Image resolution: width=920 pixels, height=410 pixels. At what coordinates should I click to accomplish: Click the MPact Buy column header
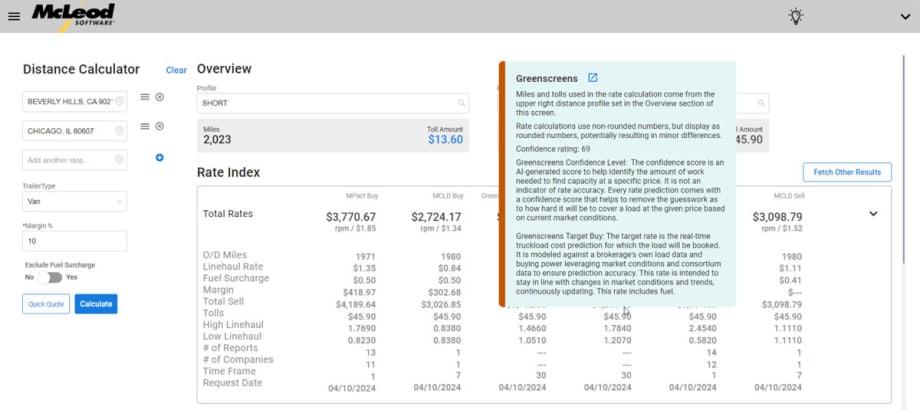[361, 196]
